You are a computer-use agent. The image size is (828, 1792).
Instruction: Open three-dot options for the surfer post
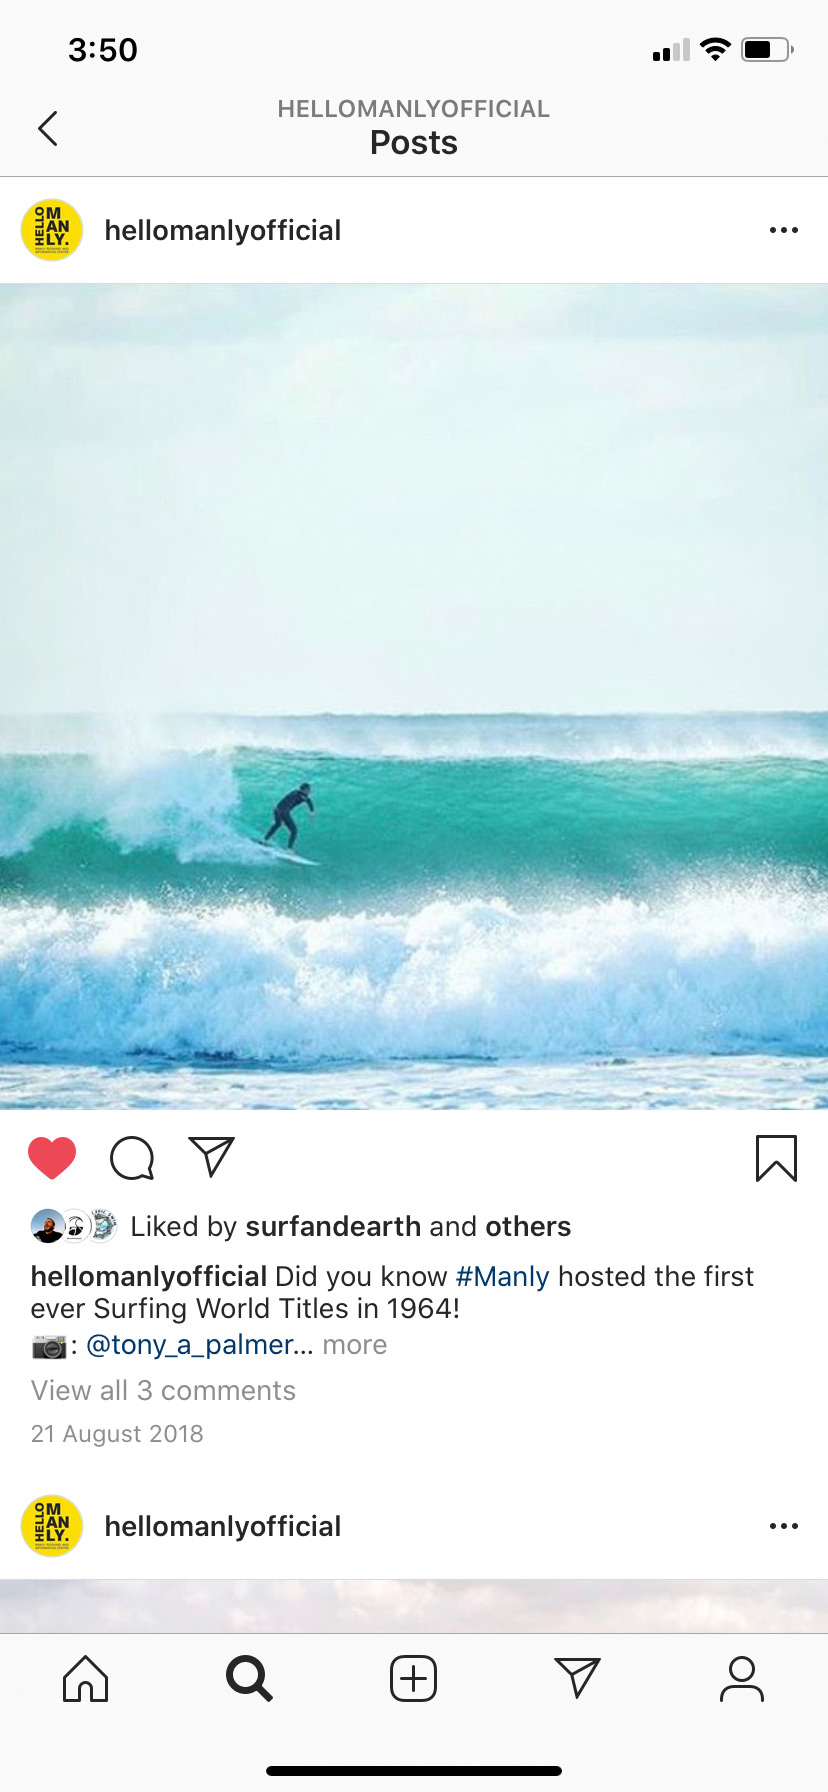(784, 230)
